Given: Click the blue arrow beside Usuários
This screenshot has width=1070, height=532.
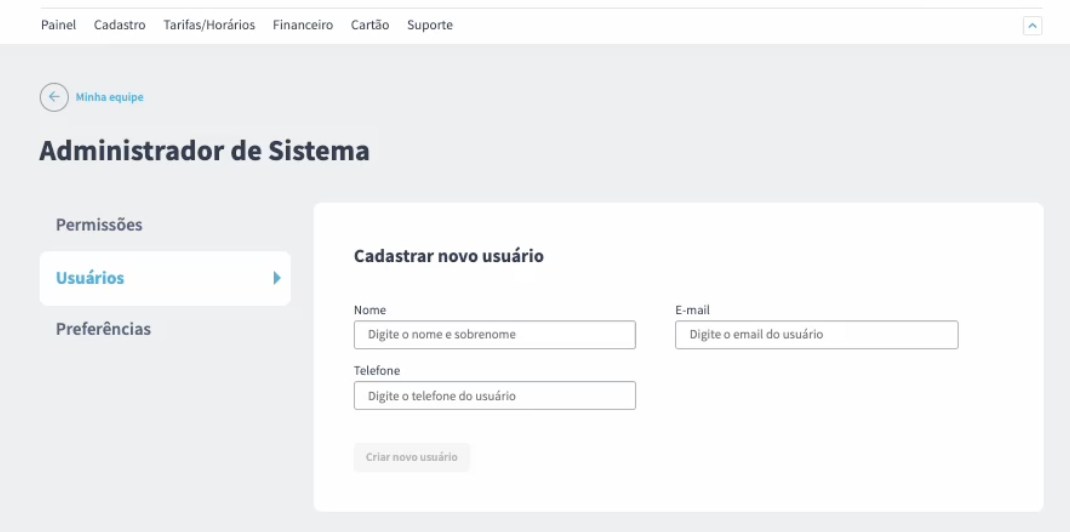Looking at the screenshot, I should 277,278.
